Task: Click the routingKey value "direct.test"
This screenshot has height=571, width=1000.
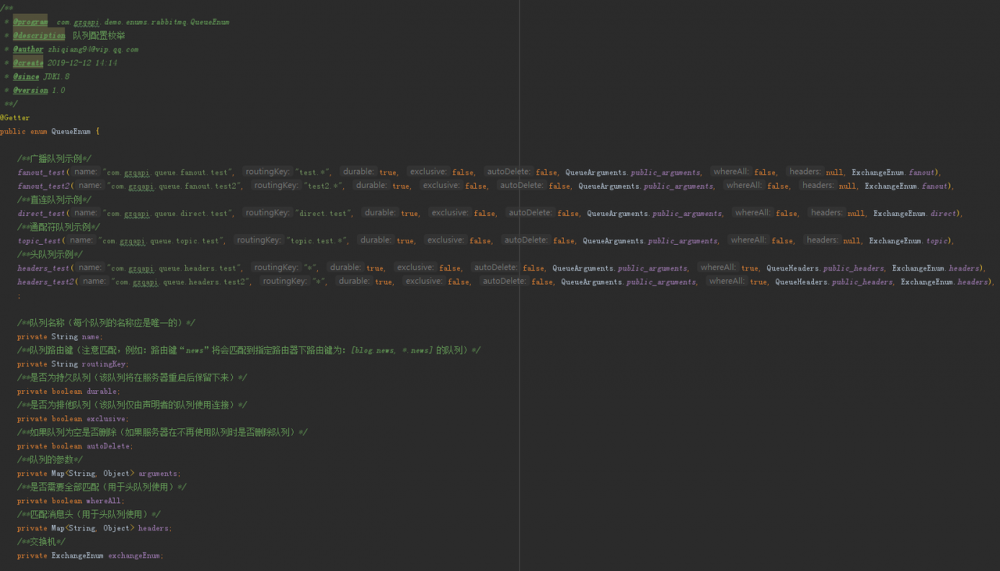Action: (323, 213)
